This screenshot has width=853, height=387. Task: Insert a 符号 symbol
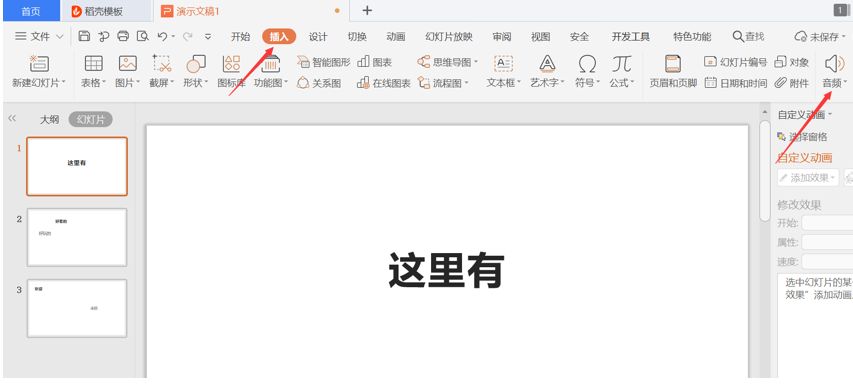point(587,72)
